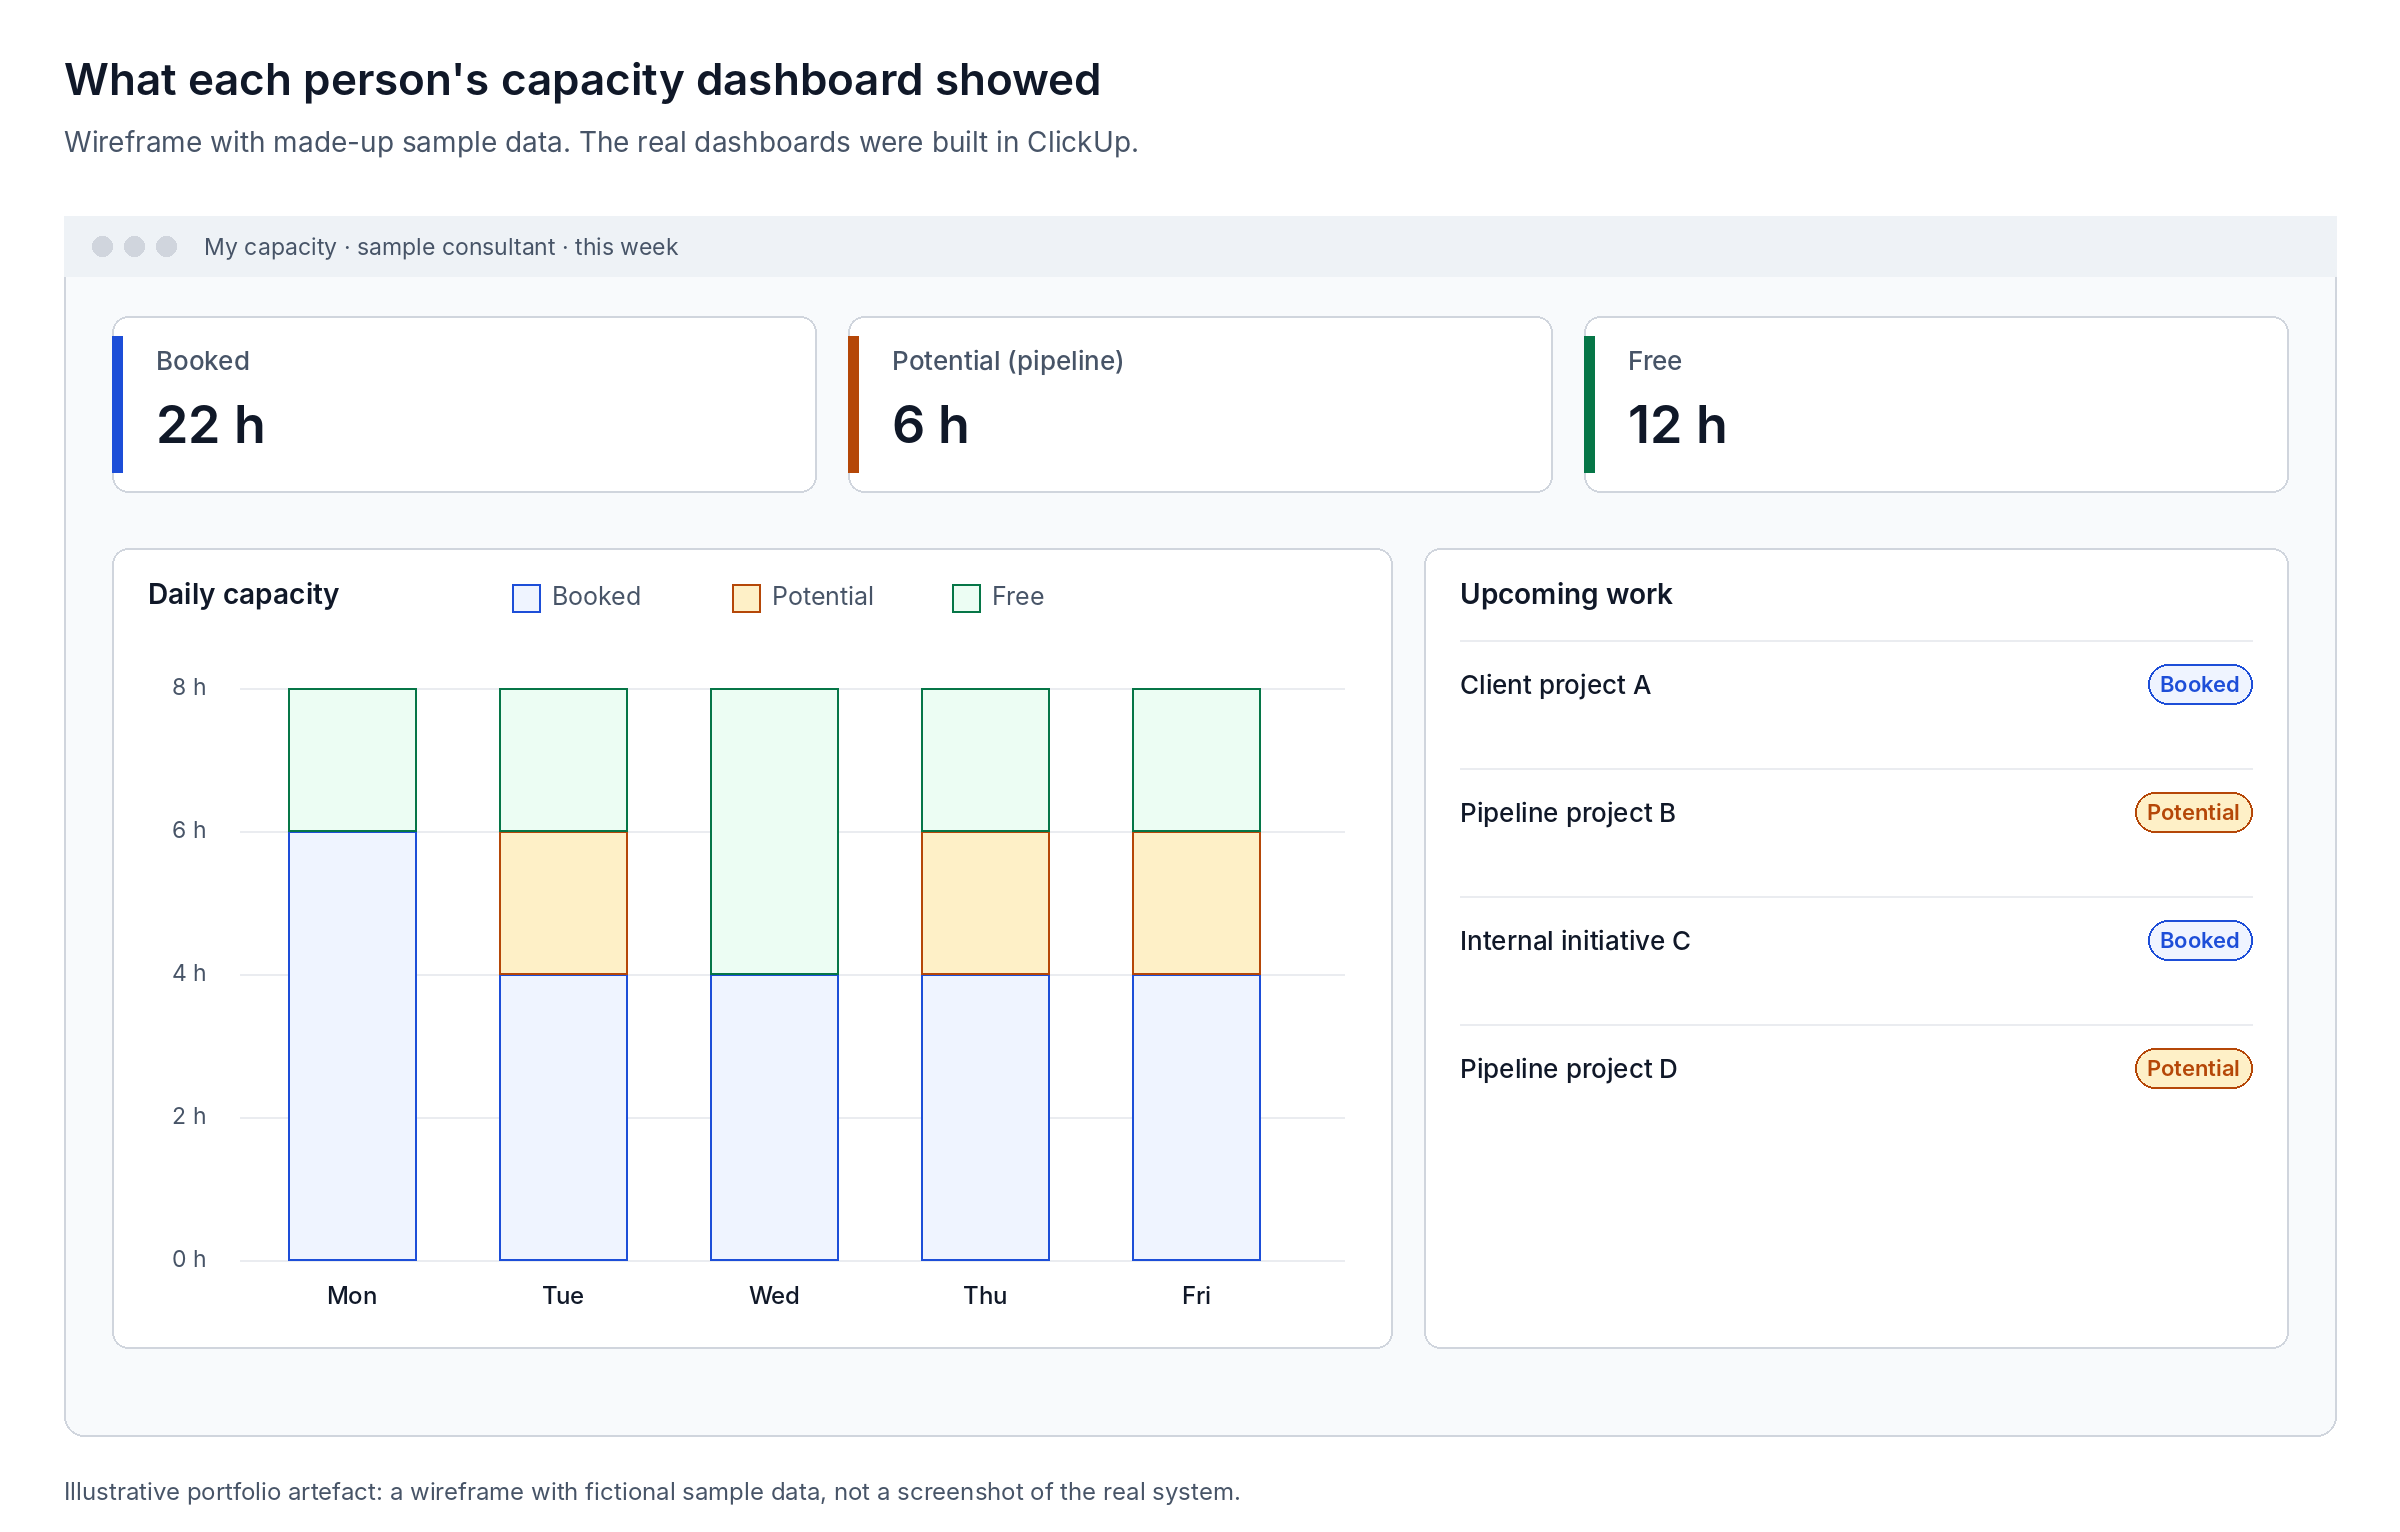
Task: Open the Internal initiative C row
Action: [x=1856, y=960]
